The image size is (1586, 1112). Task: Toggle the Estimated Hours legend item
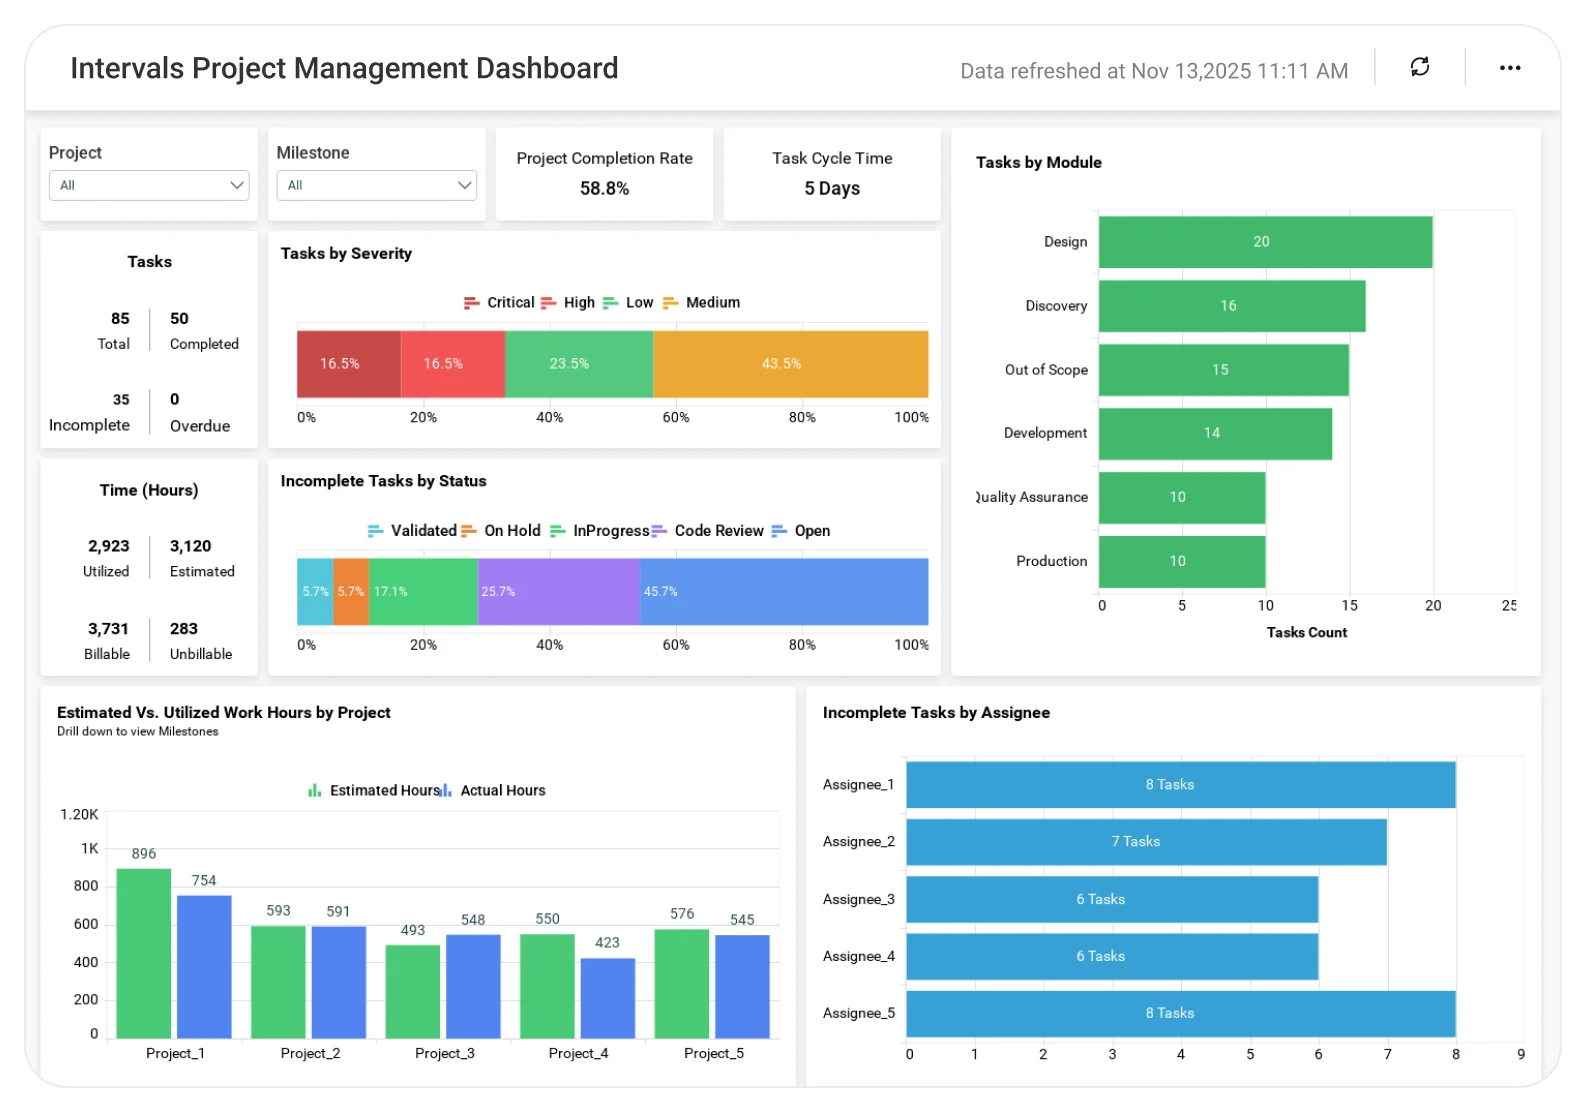pos(374,790)
